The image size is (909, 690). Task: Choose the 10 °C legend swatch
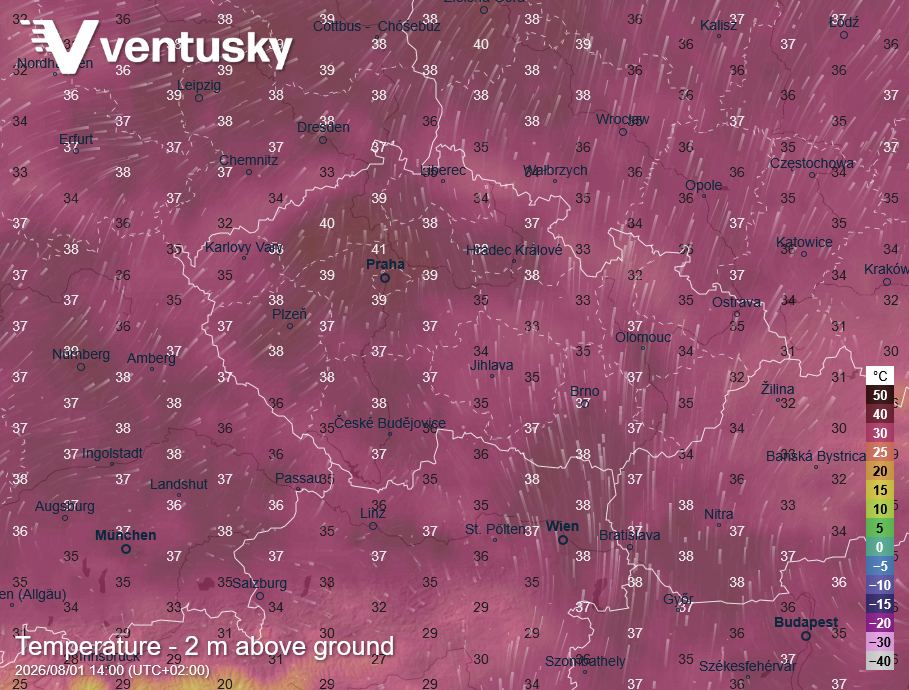click(880, 509)
